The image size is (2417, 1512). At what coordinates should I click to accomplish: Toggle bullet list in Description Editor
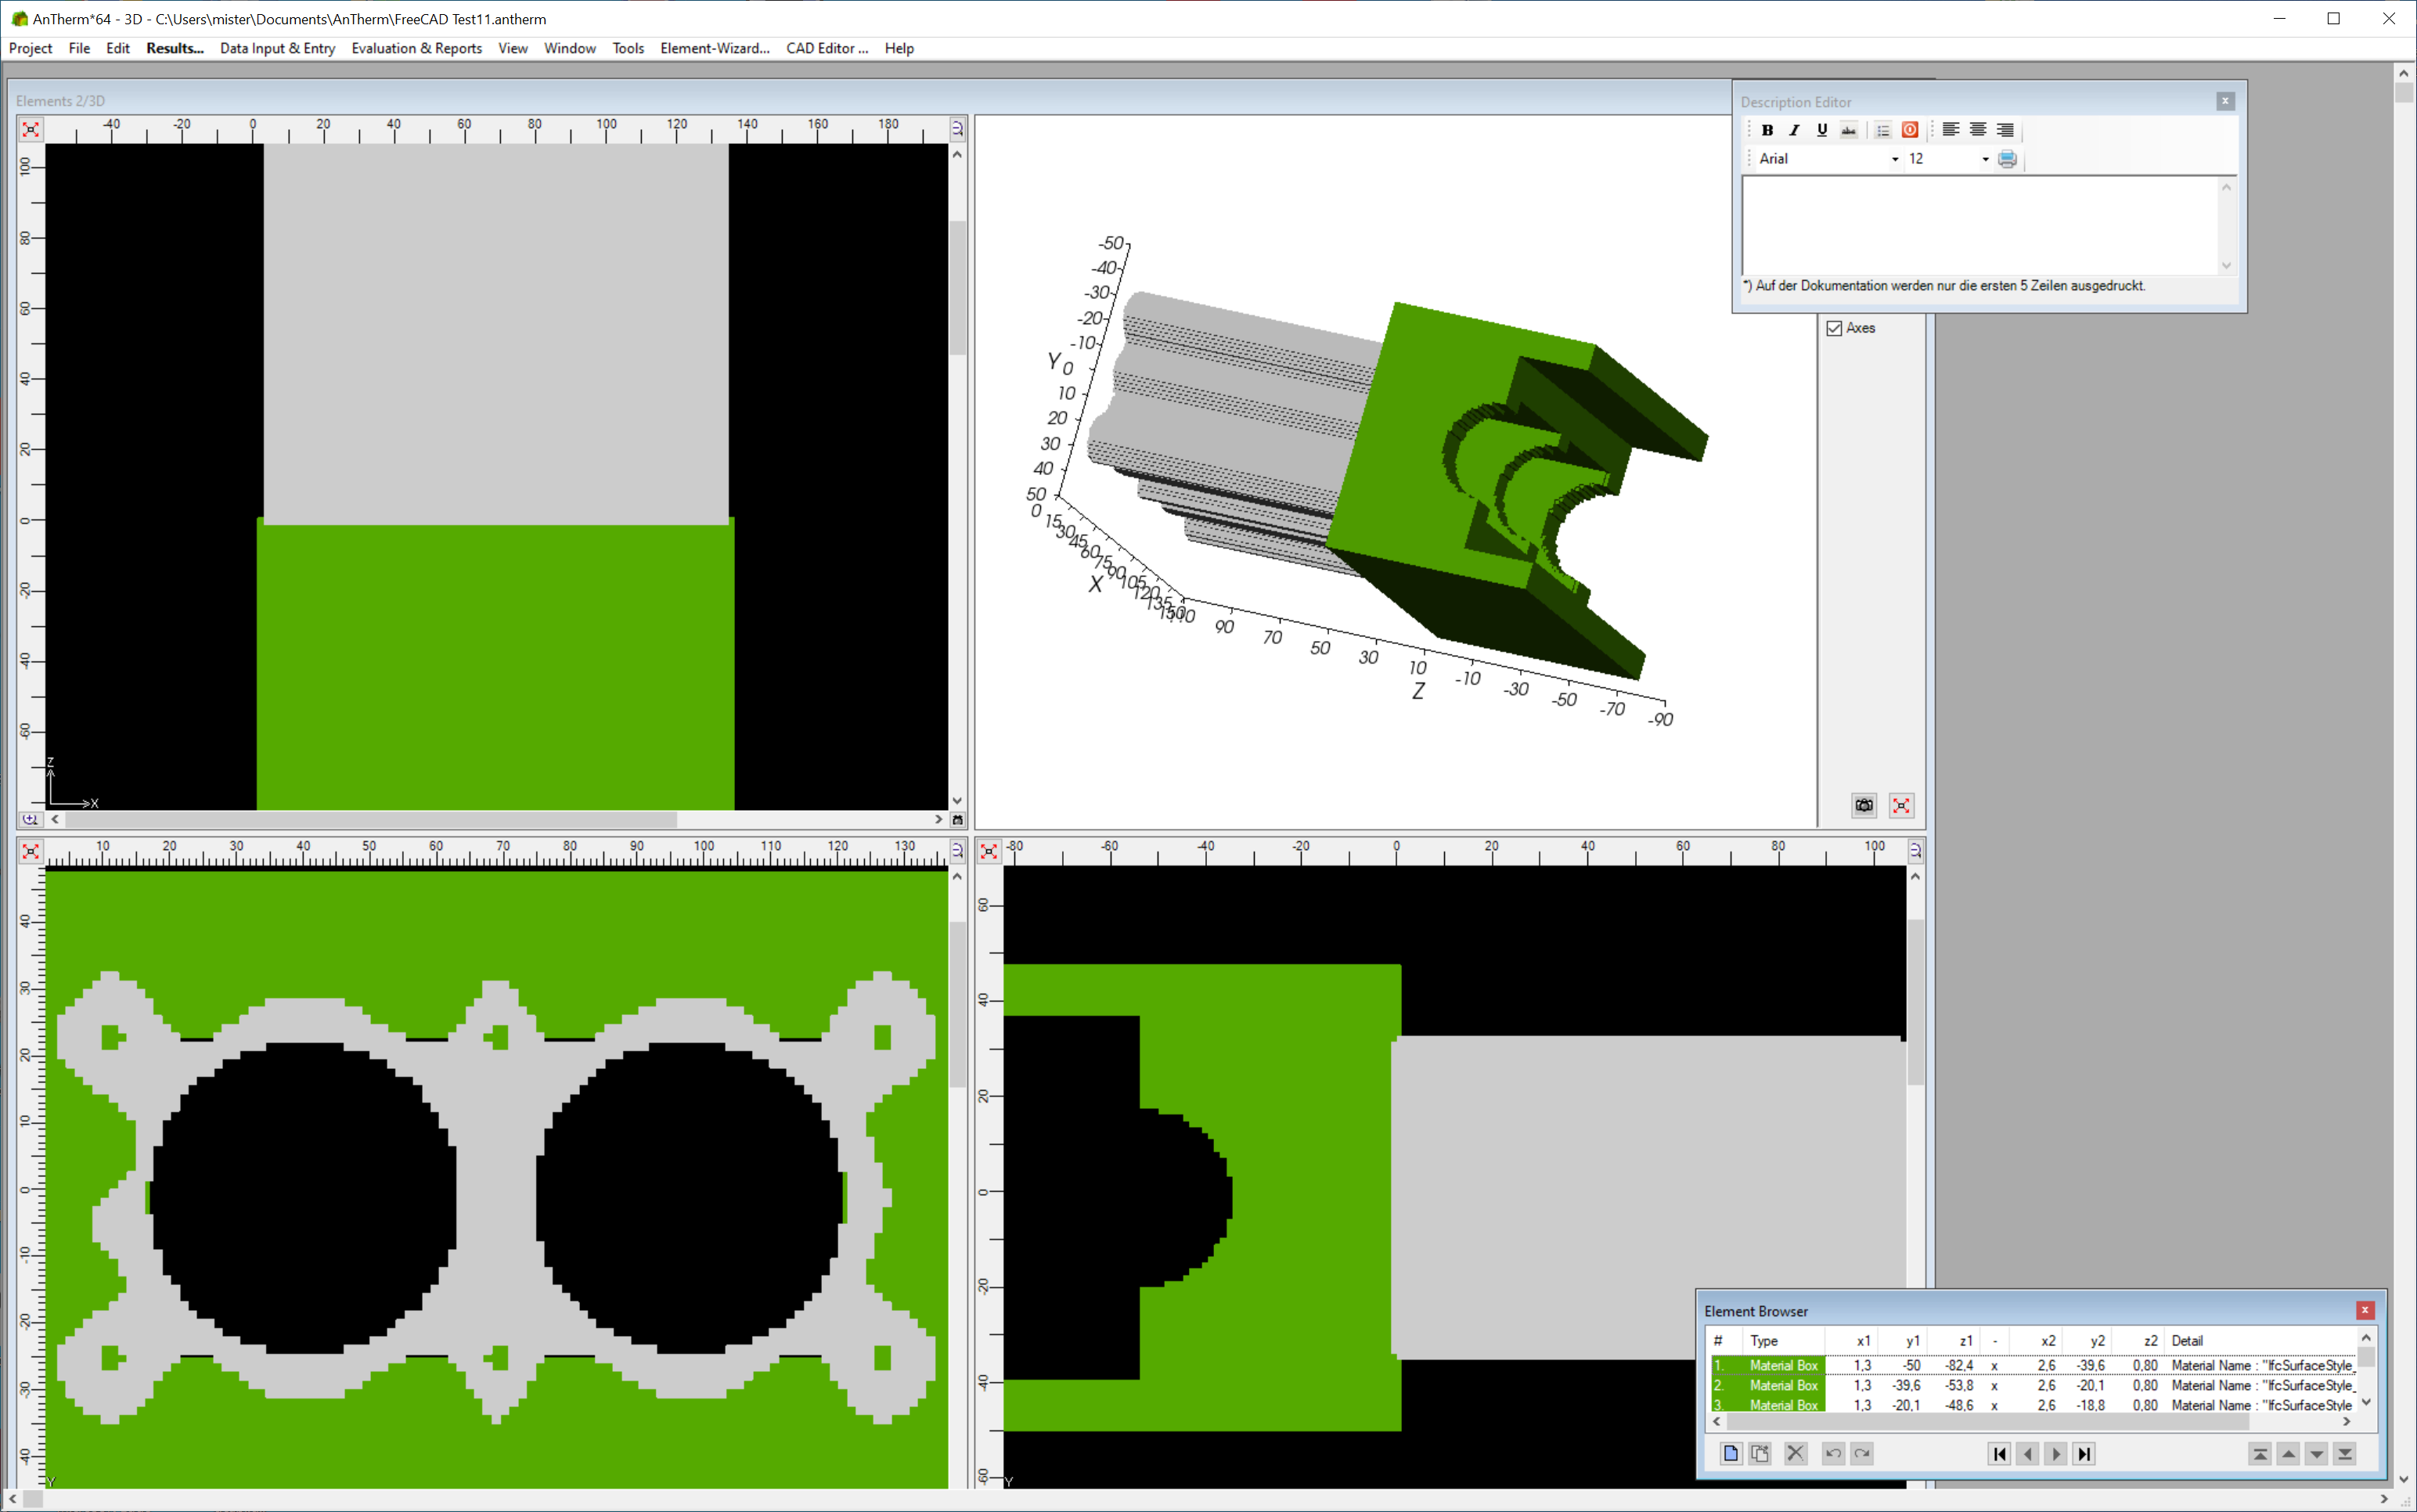[1882, 130]
